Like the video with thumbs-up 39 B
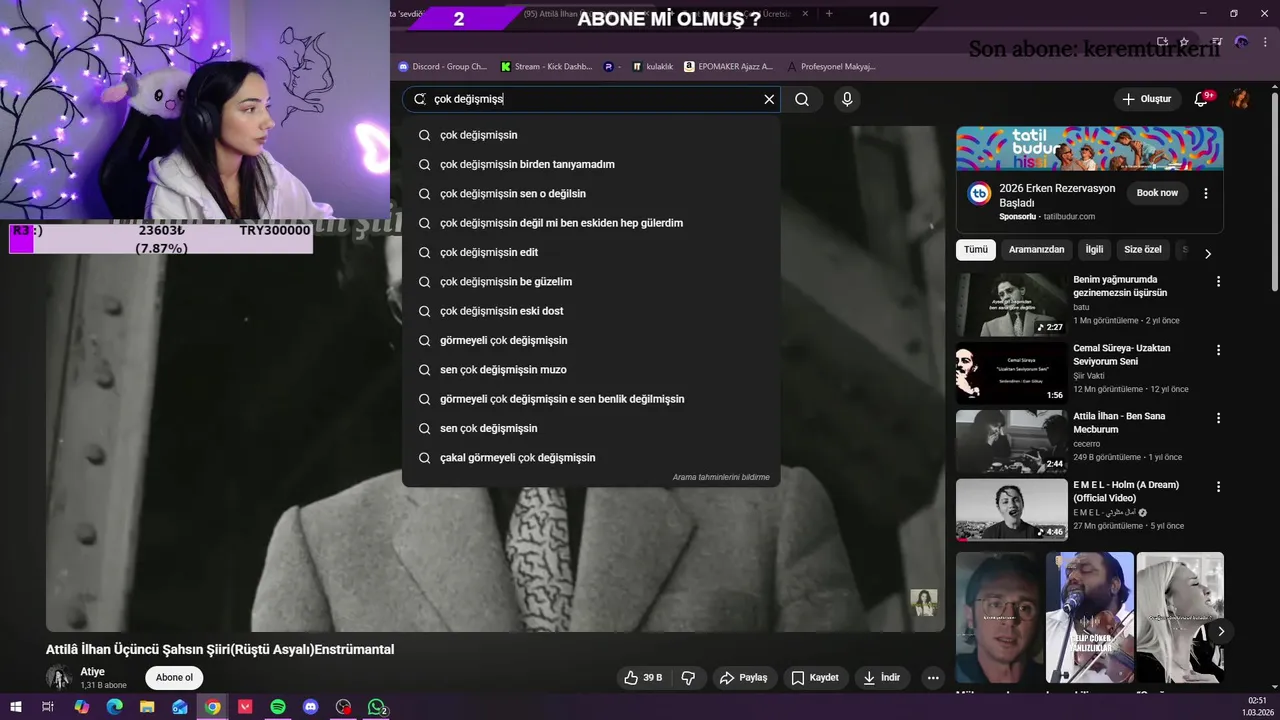The width and height of the screenshot is (1280, 720). 643,677
